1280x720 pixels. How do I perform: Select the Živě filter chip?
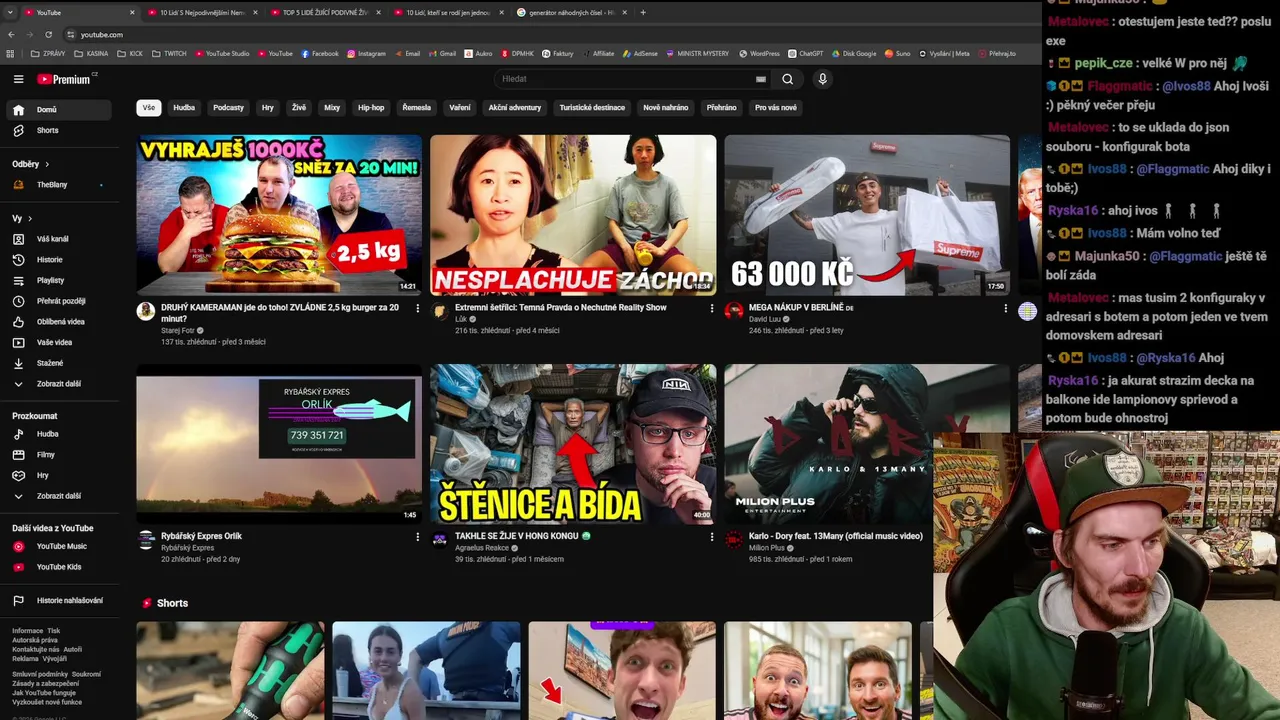pyautogui.click(x=299, y=107)
